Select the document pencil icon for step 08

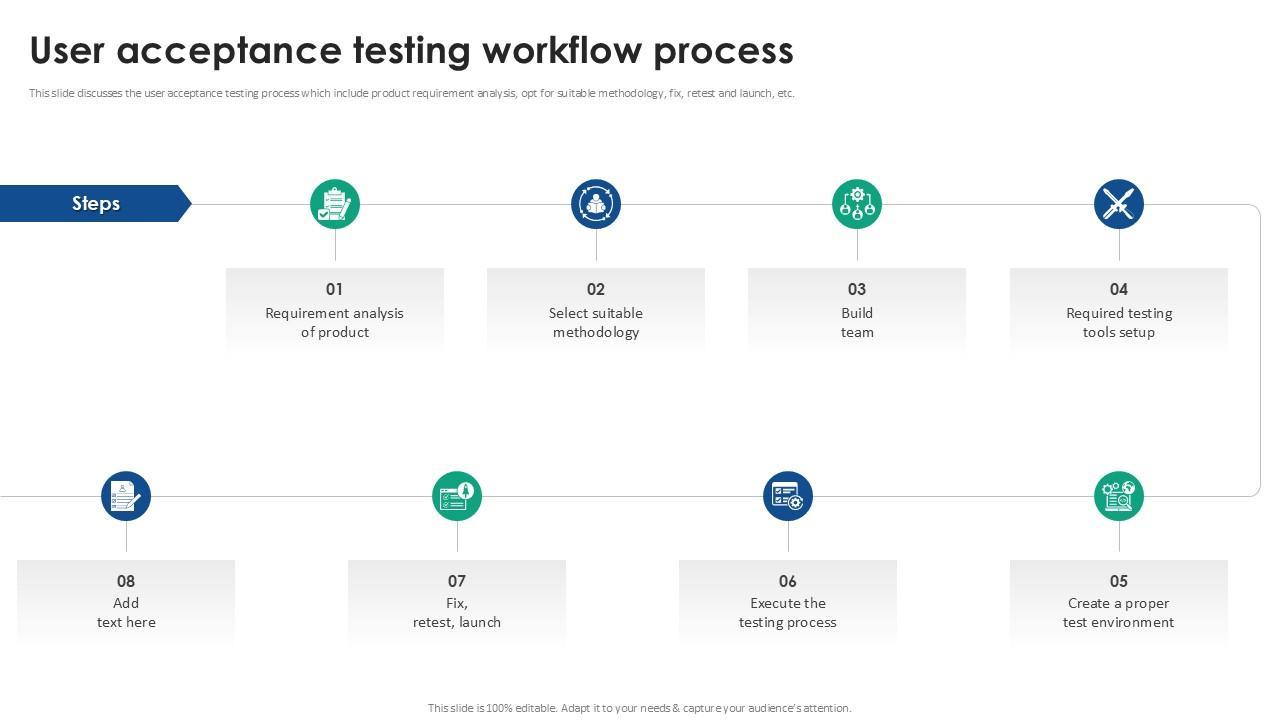coord(126,496)
